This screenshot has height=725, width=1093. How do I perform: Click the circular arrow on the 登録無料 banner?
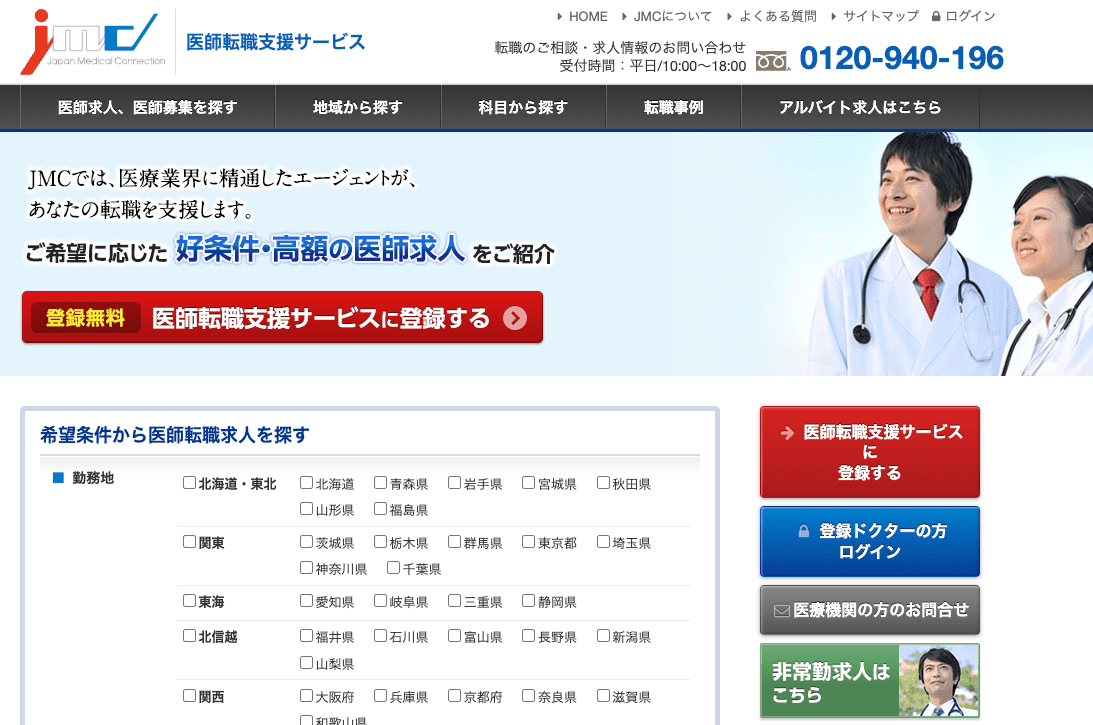pyautogui.click(x=515, y=318)
